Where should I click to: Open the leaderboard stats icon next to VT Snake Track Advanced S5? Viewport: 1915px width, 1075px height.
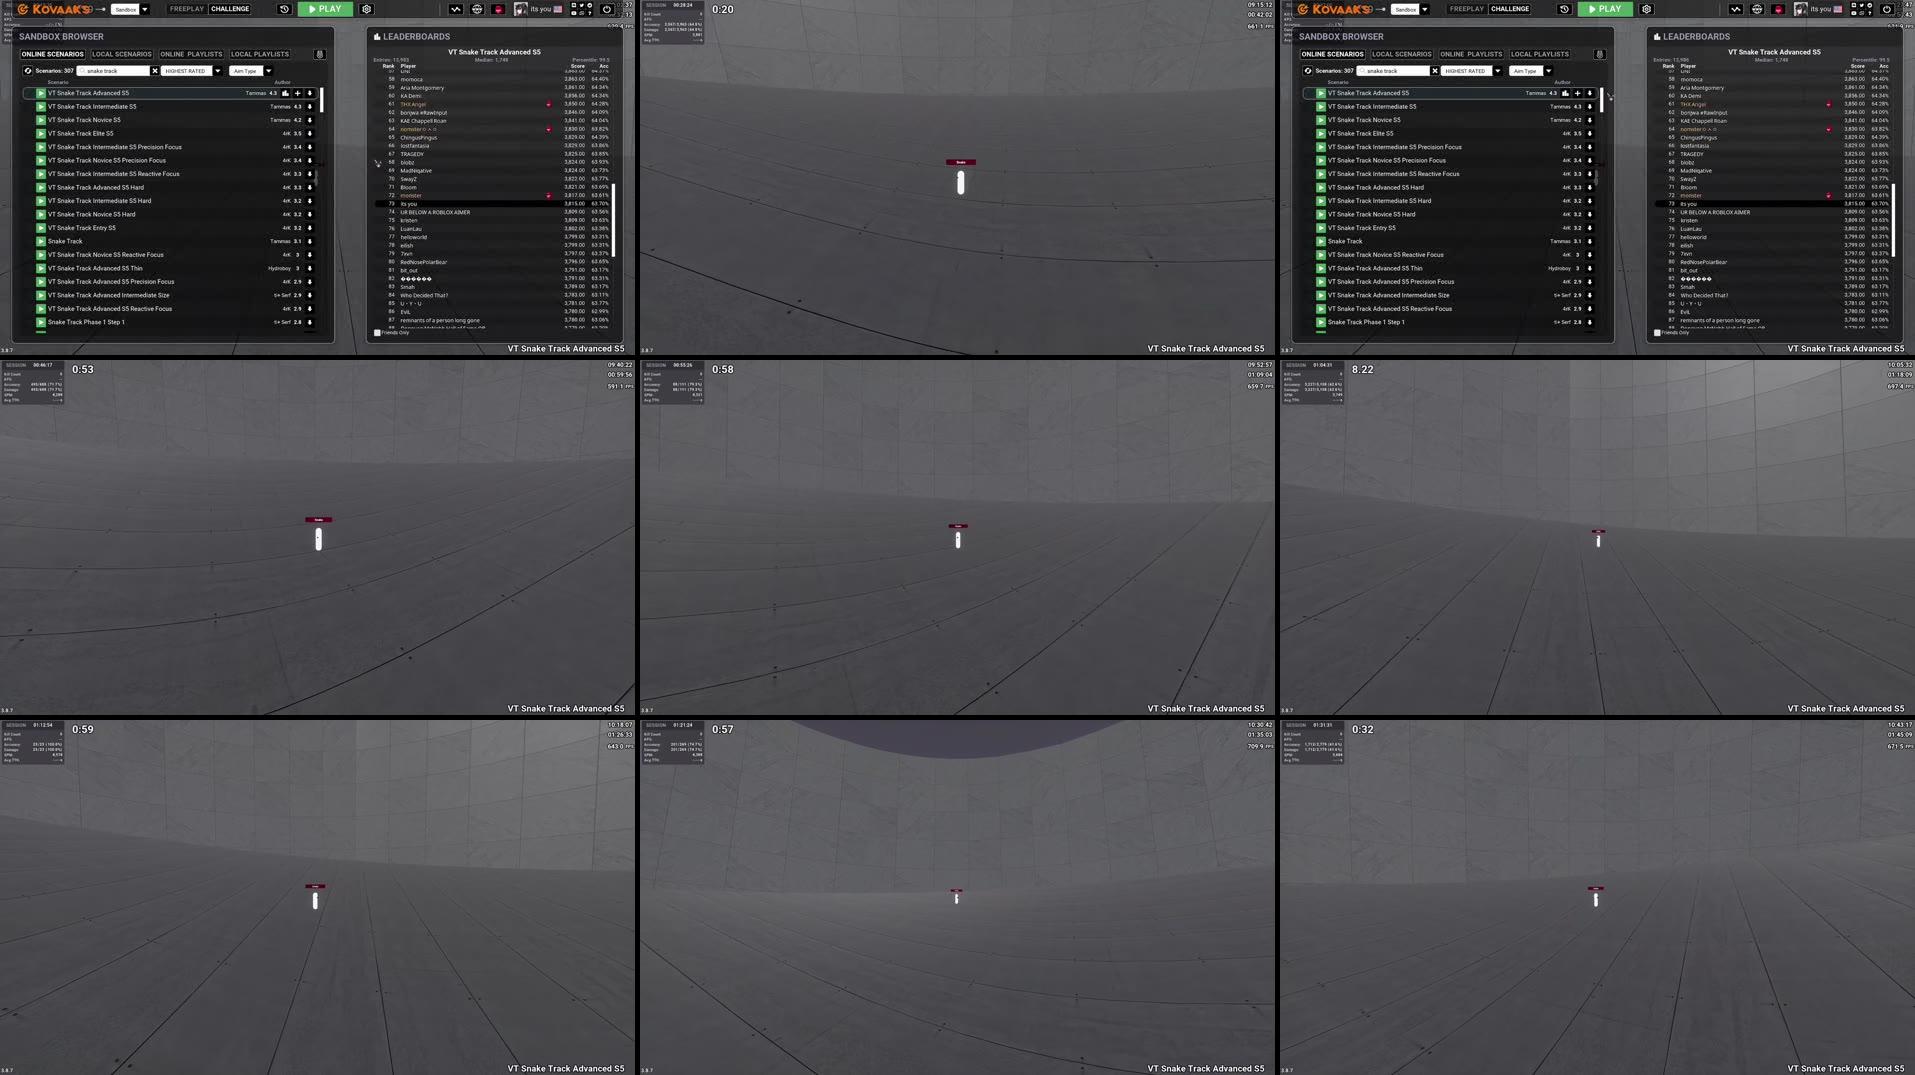click(x=285, y=93)
